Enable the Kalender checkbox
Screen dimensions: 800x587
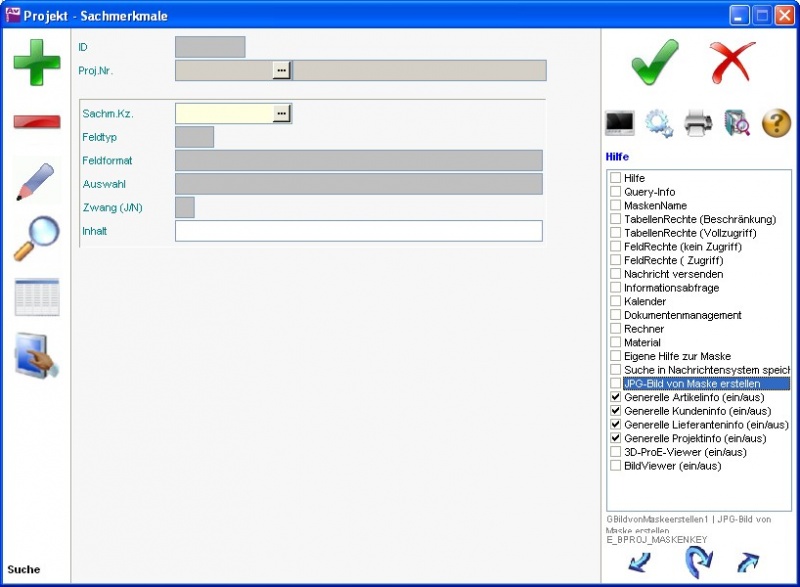point(616,301)
